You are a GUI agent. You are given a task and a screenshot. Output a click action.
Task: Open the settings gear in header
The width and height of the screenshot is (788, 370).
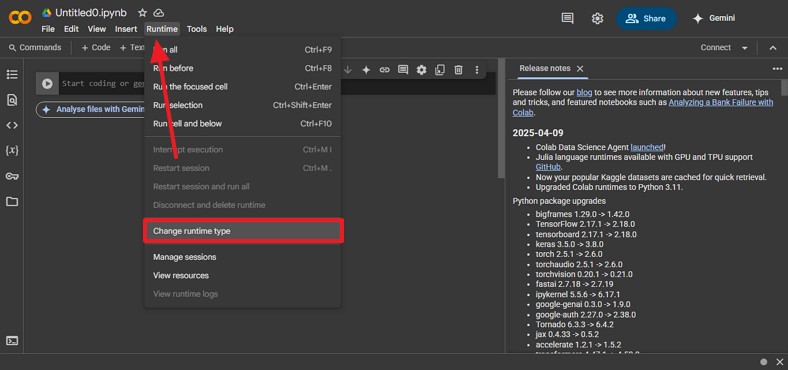pyautogui.click(x=597, y=19)
